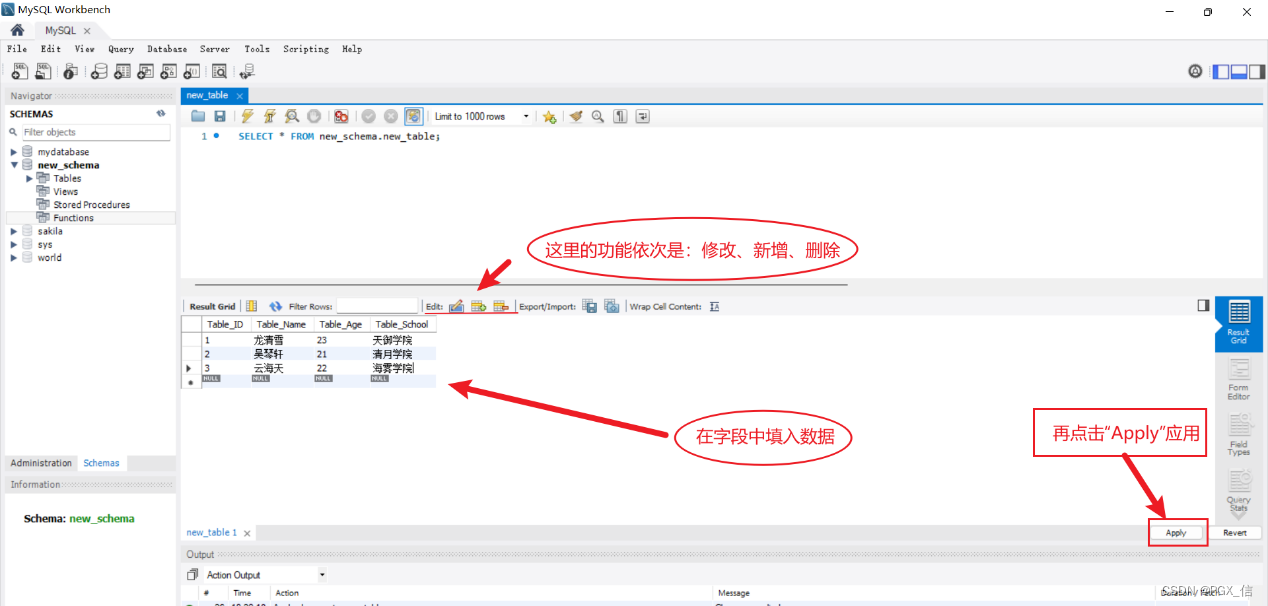Click the Create new function icon

pyautogui.click(x=191, y=71)
